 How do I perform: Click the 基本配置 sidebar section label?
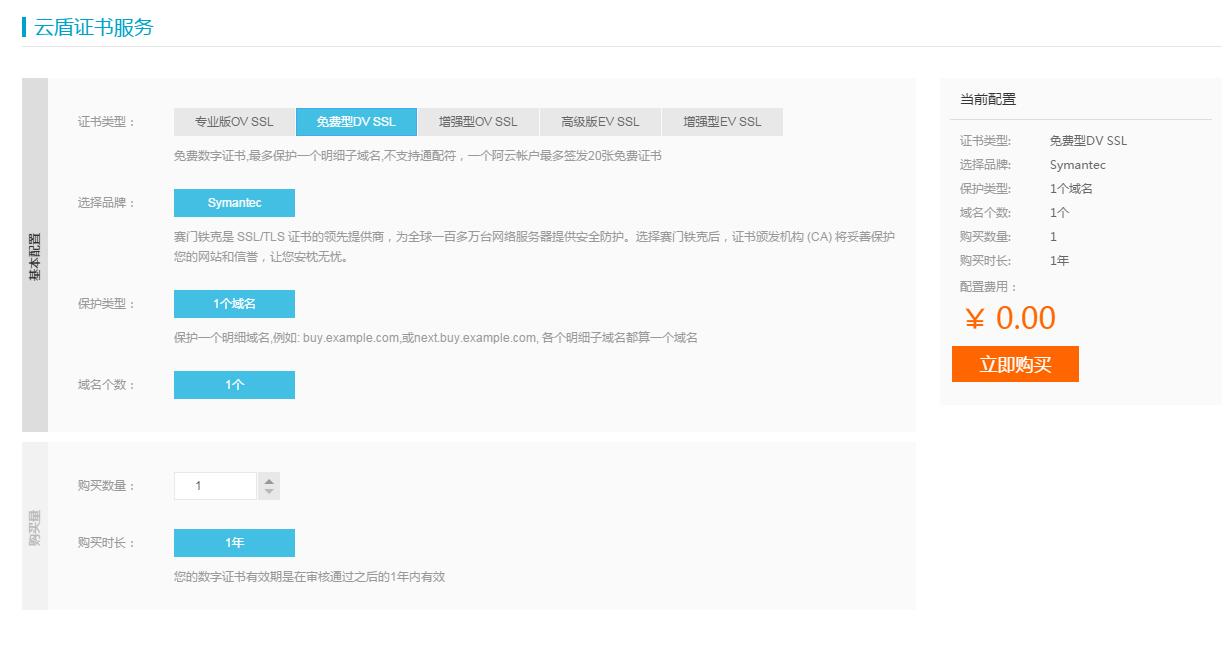[34, 251]
